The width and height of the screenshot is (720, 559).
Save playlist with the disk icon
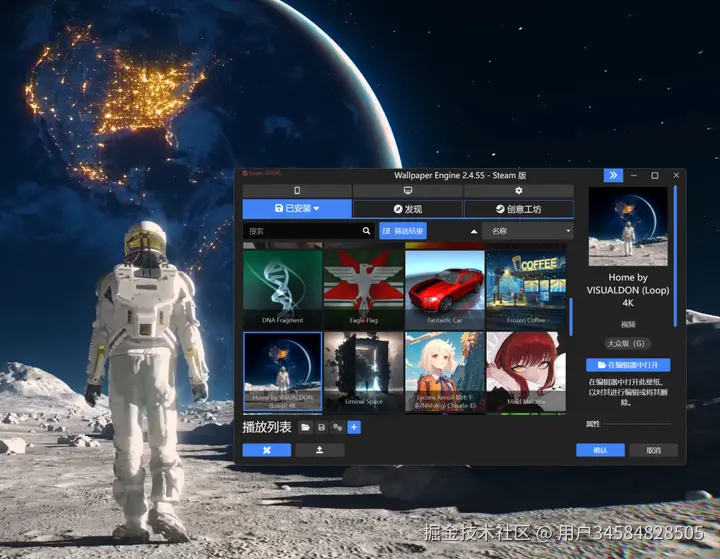[x=321, y=428]
